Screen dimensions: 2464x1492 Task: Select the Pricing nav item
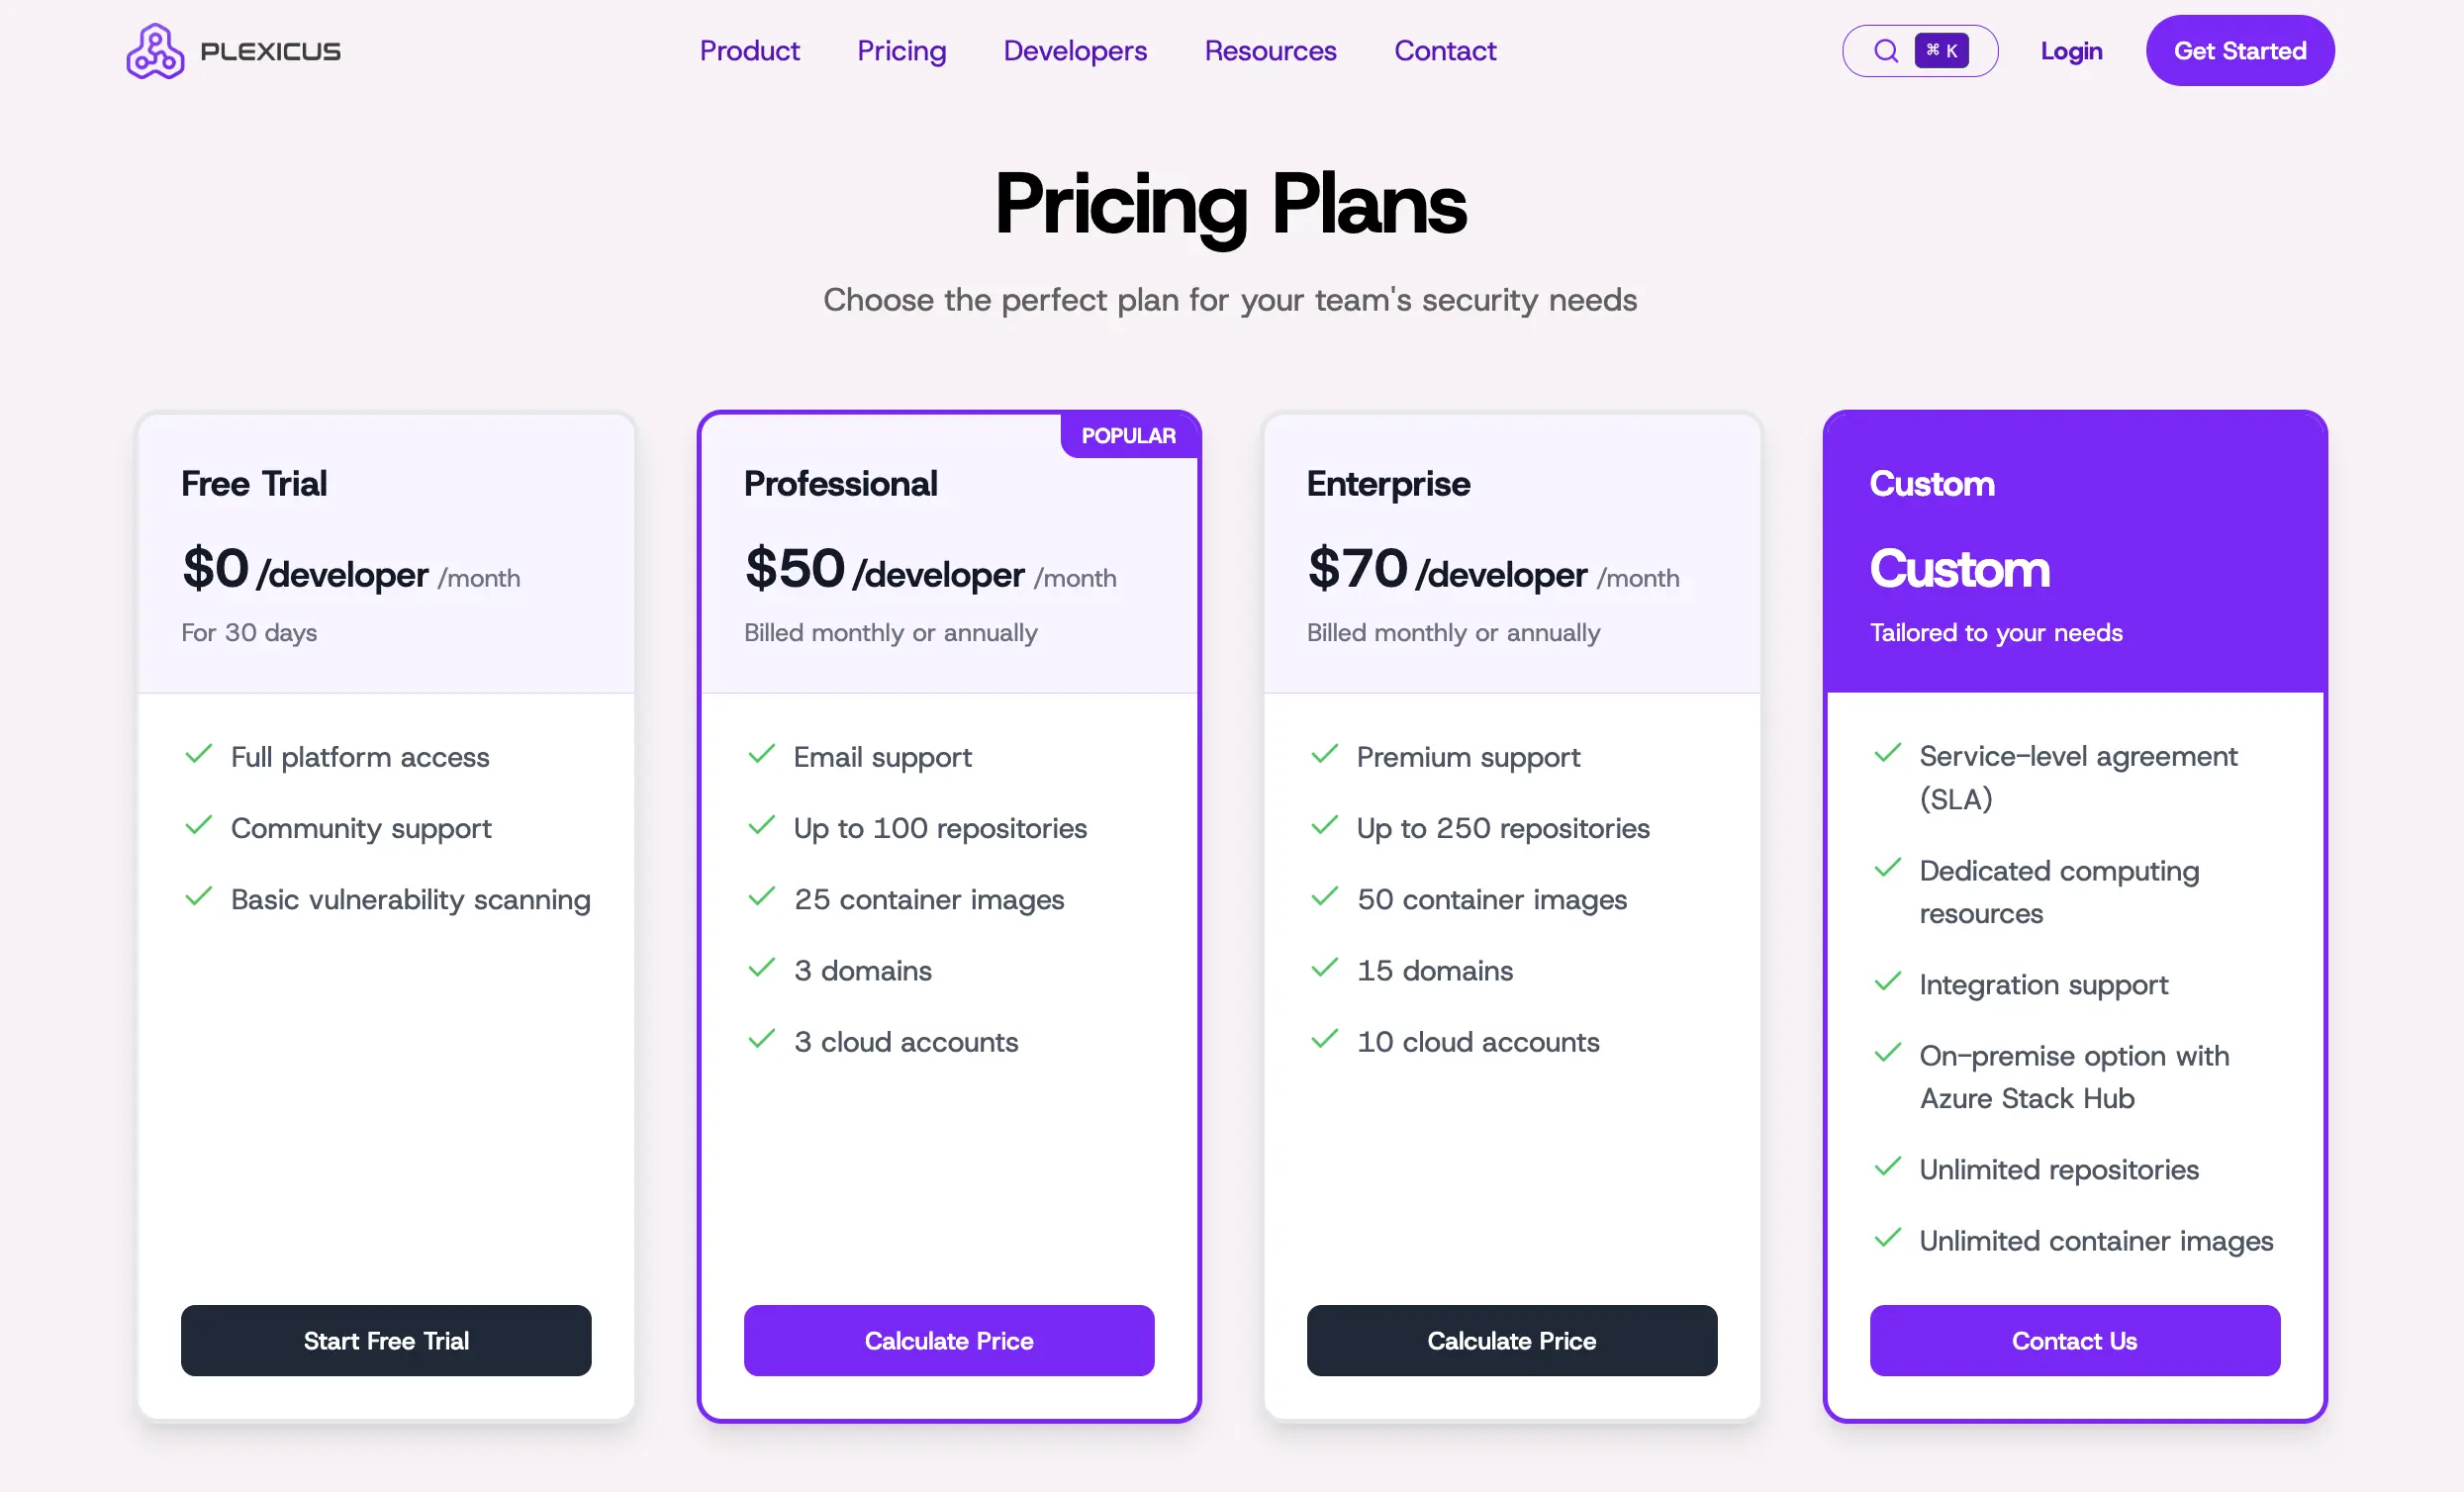[901, 50]
